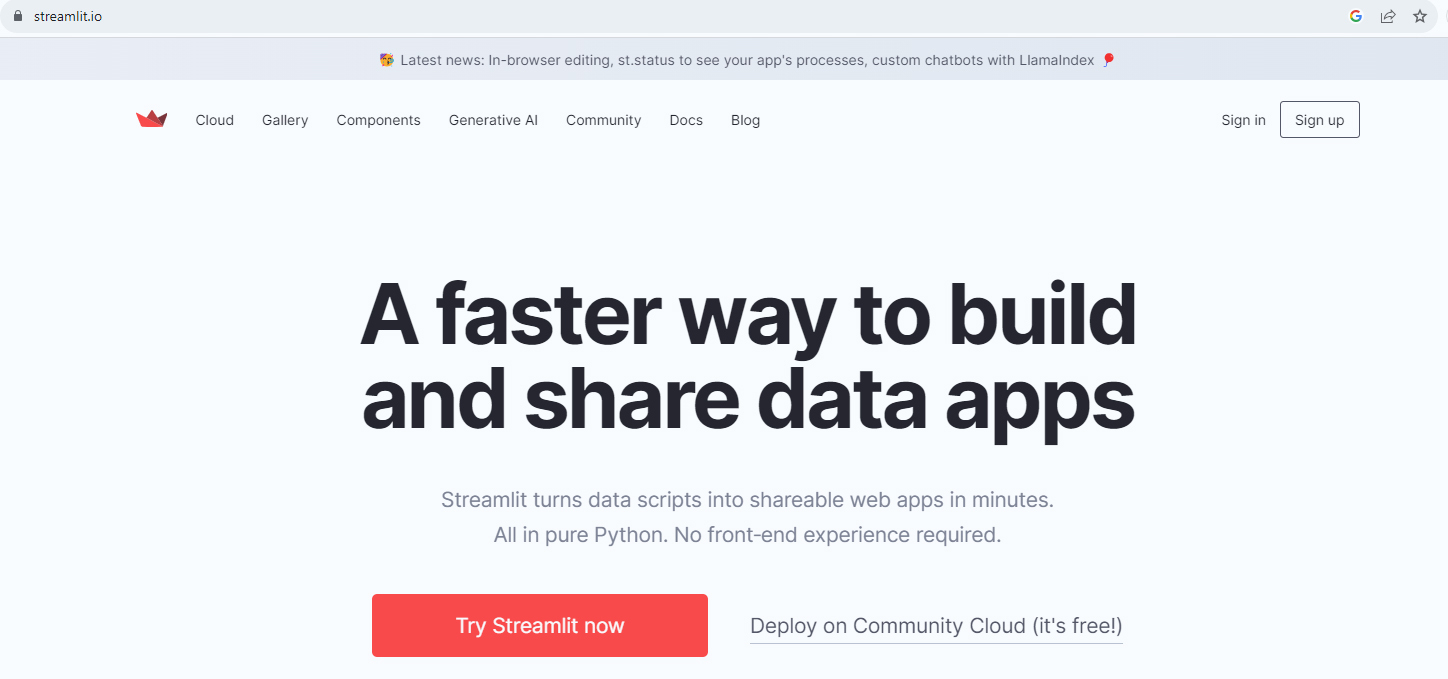
Task: Open the Docs page
Action: click(x=686, y=120)
